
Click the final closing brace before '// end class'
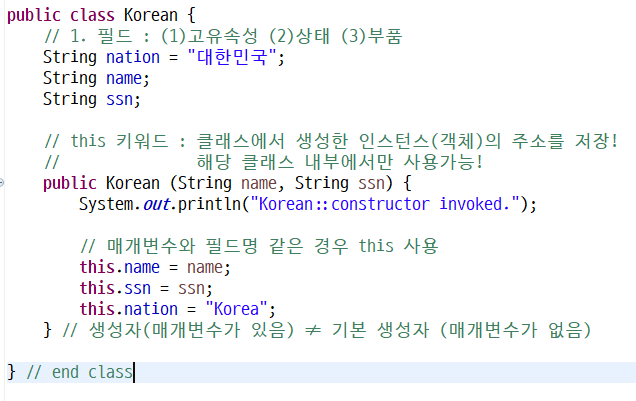[x=12, y=372]
